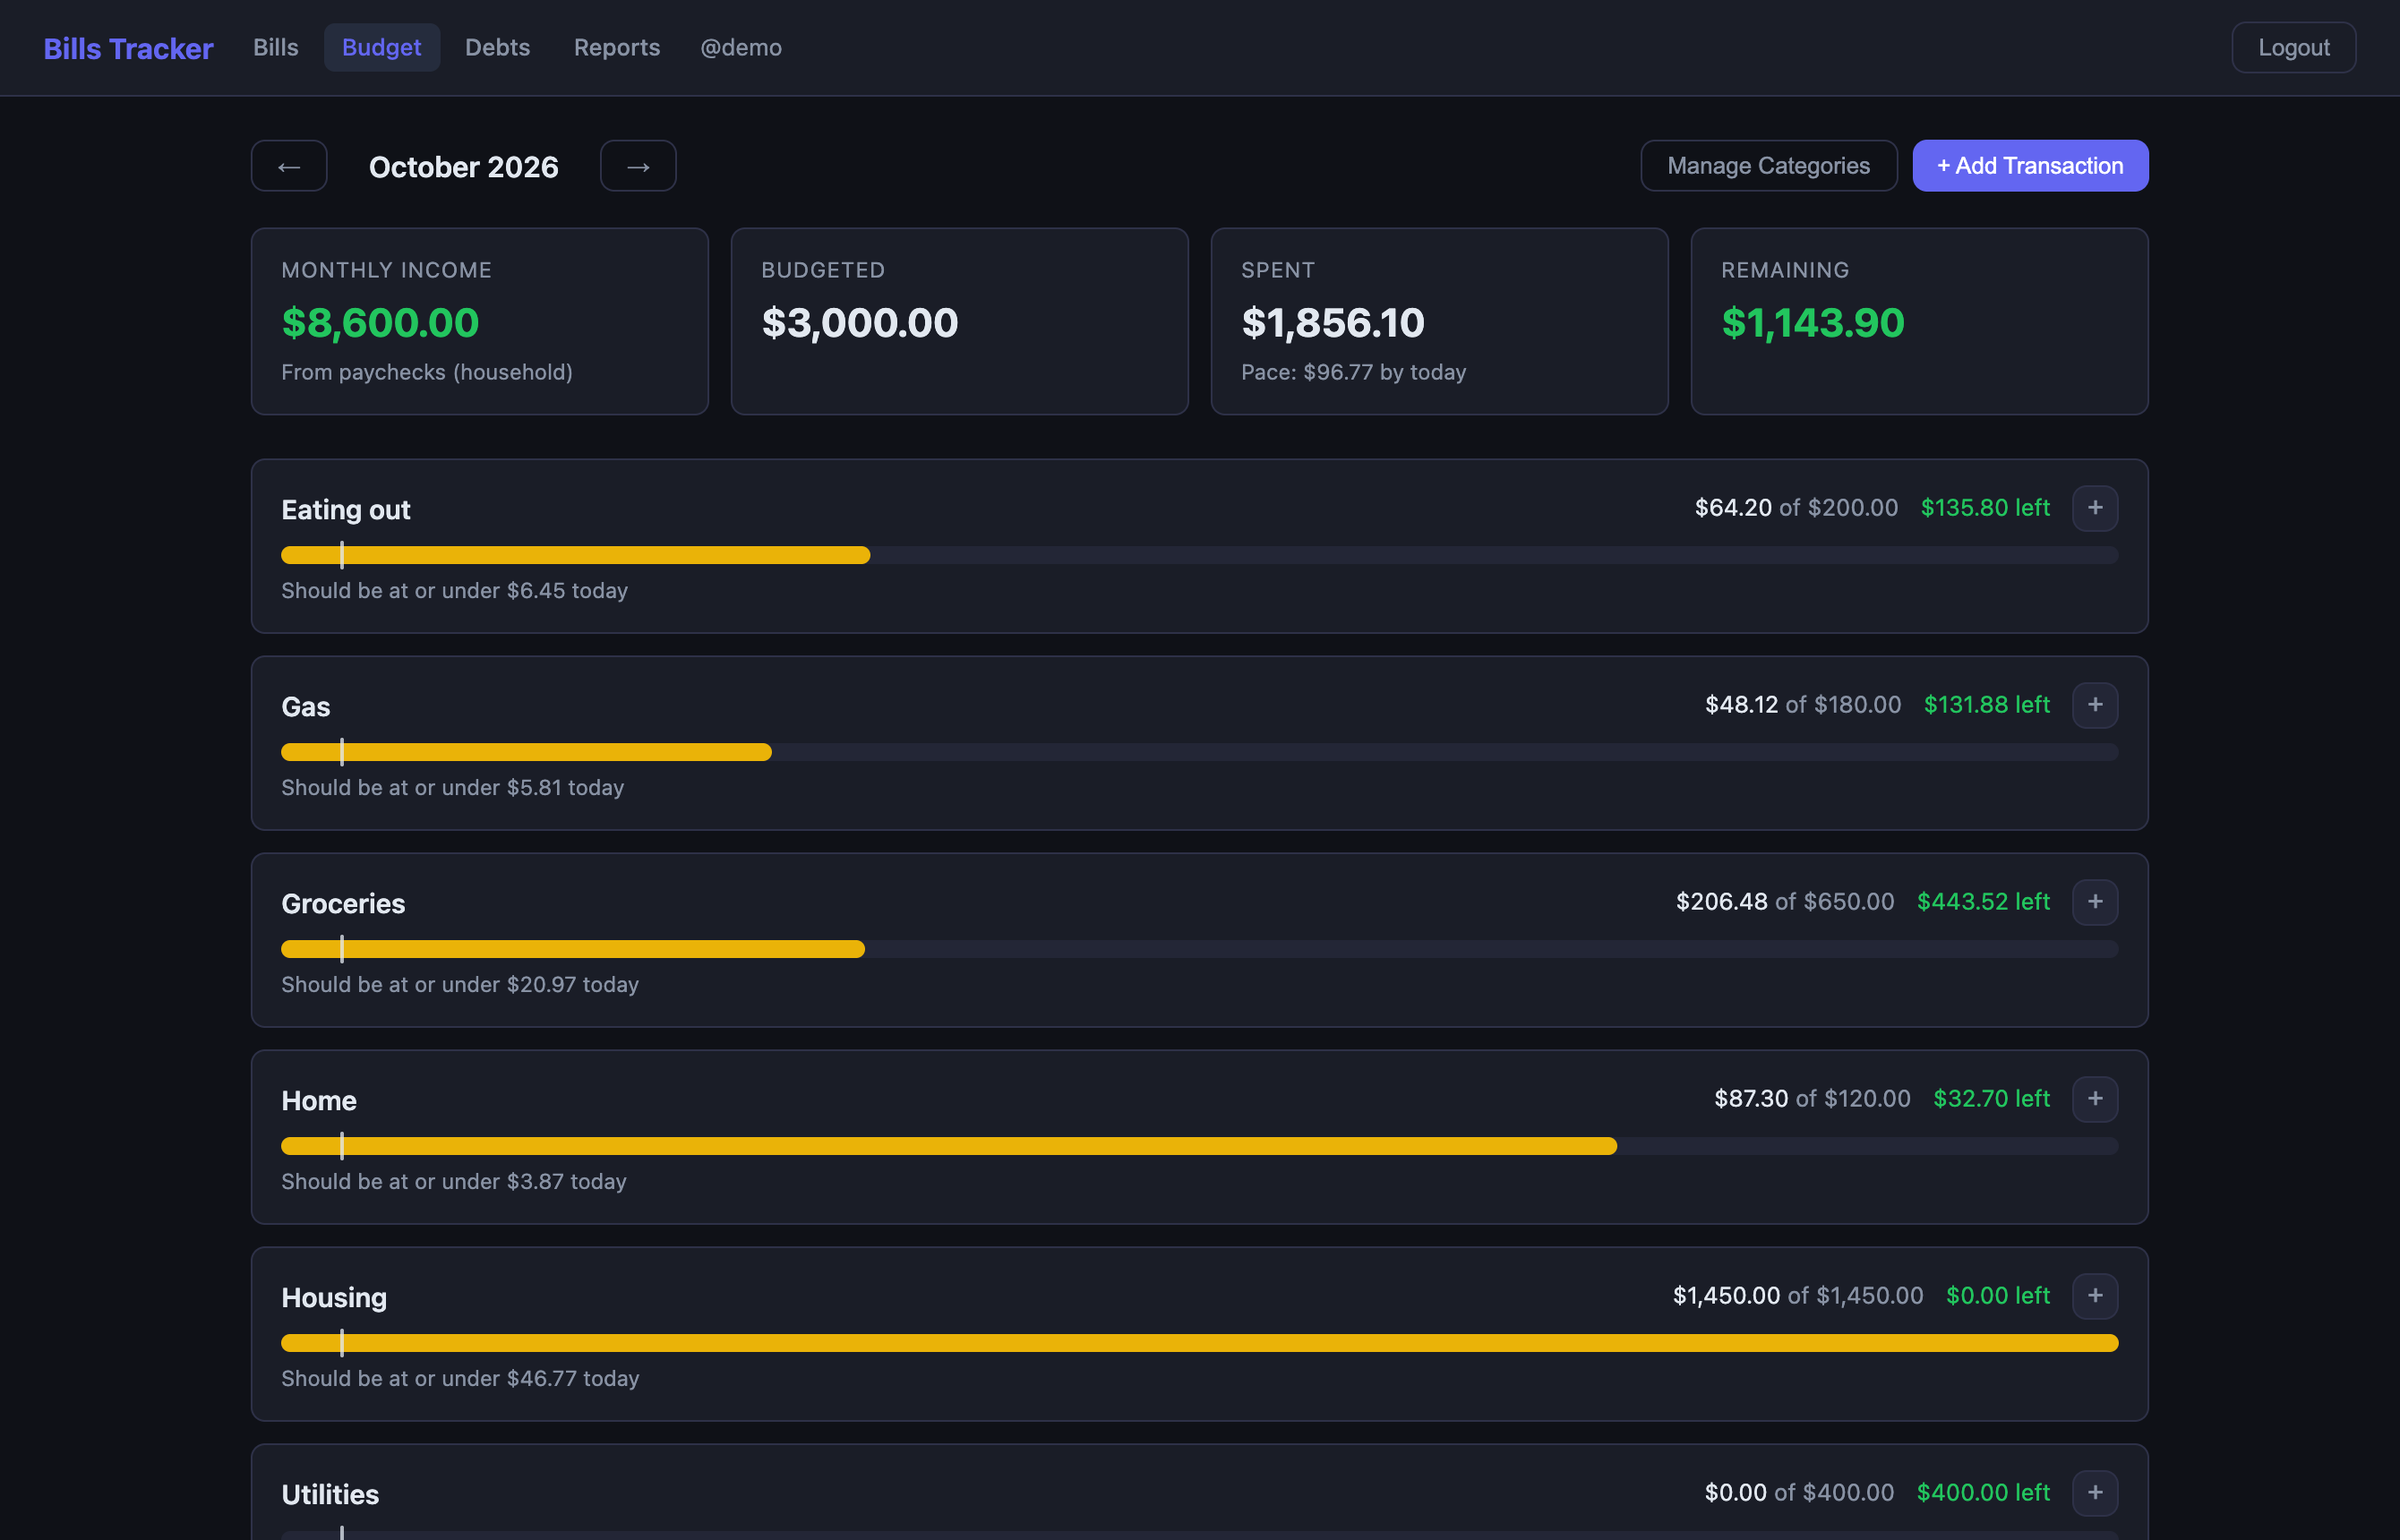Click the Add Transaction button
The width and height of the screenshot is (2400, 1540).
(2030, 166)
